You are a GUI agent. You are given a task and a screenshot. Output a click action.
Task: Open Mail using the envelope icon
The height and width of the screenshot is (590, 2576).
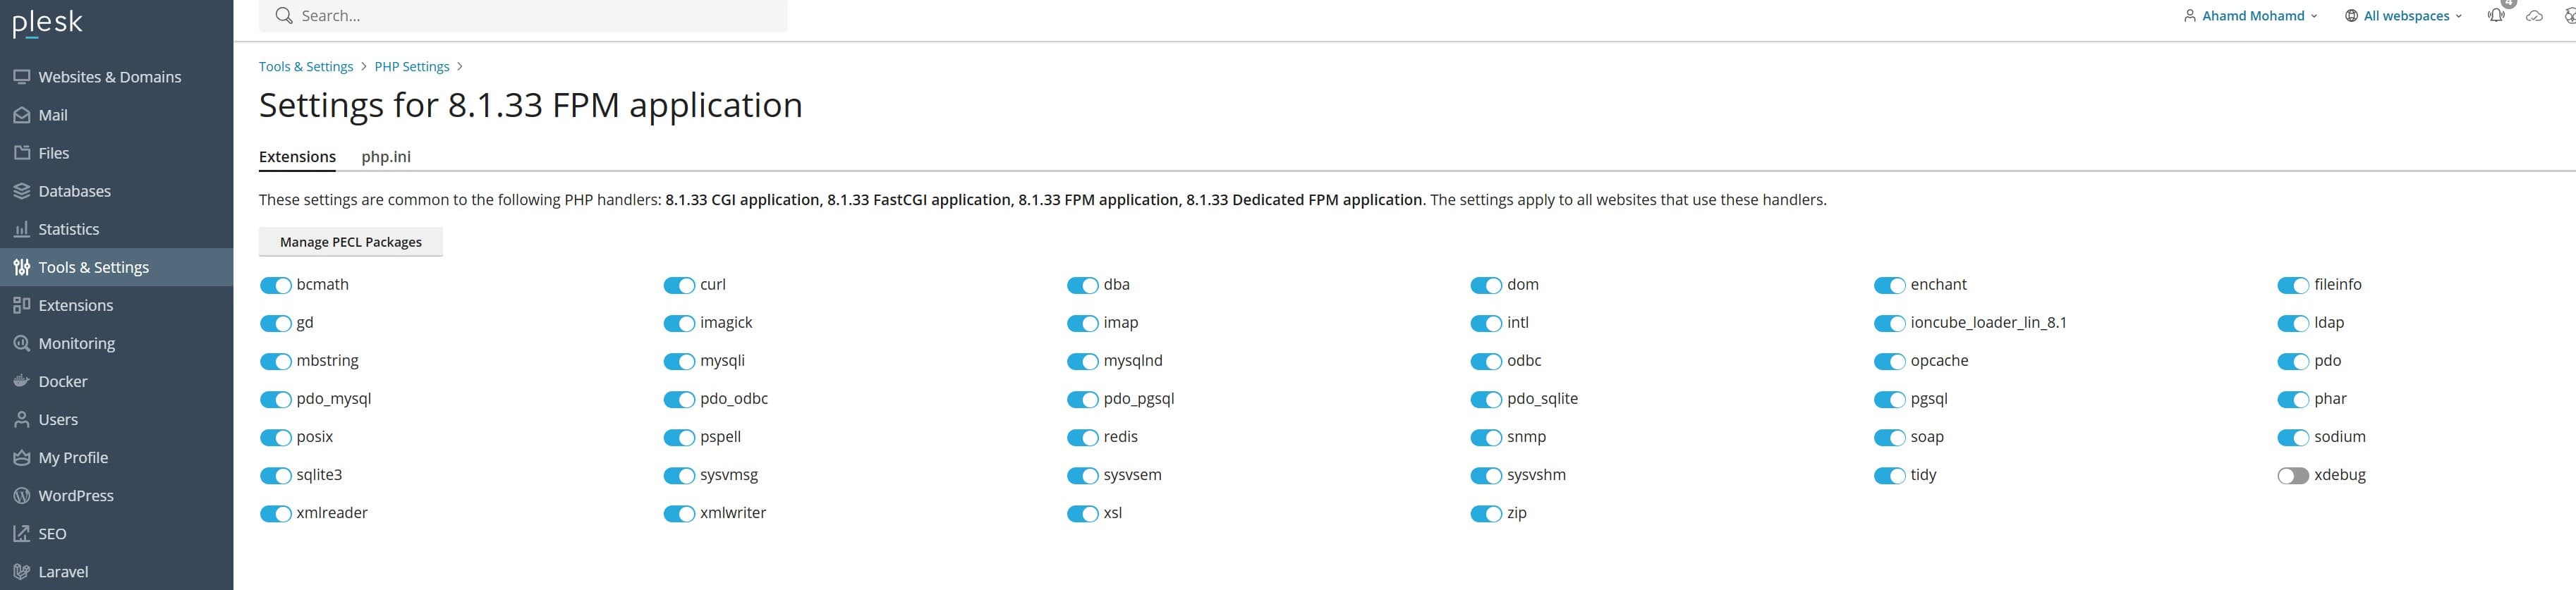coord(21,115)
